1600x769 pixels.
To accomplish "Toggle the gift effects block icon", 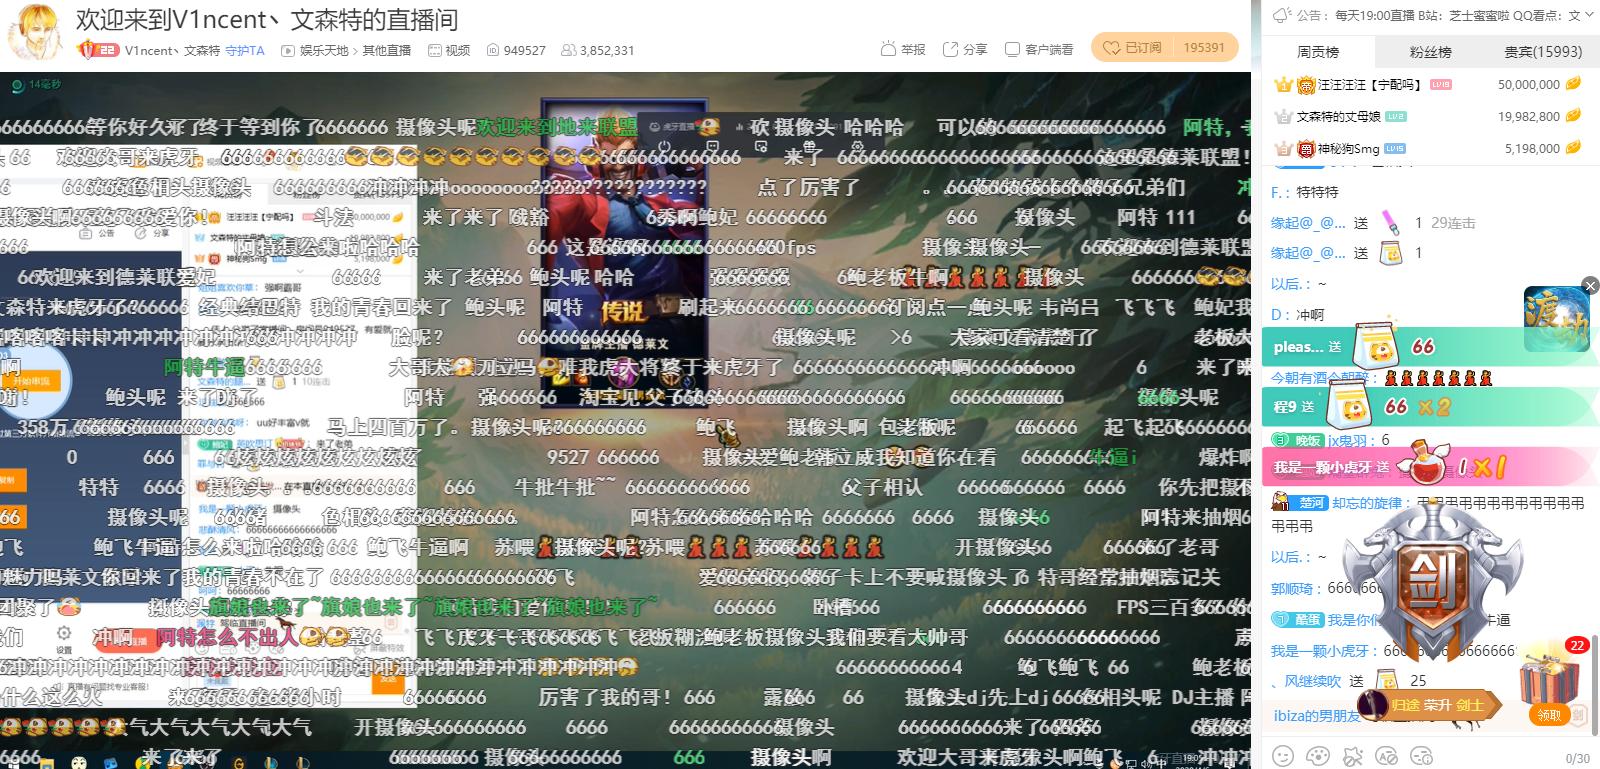I will pyautogui.click(x=1353, y=756).
